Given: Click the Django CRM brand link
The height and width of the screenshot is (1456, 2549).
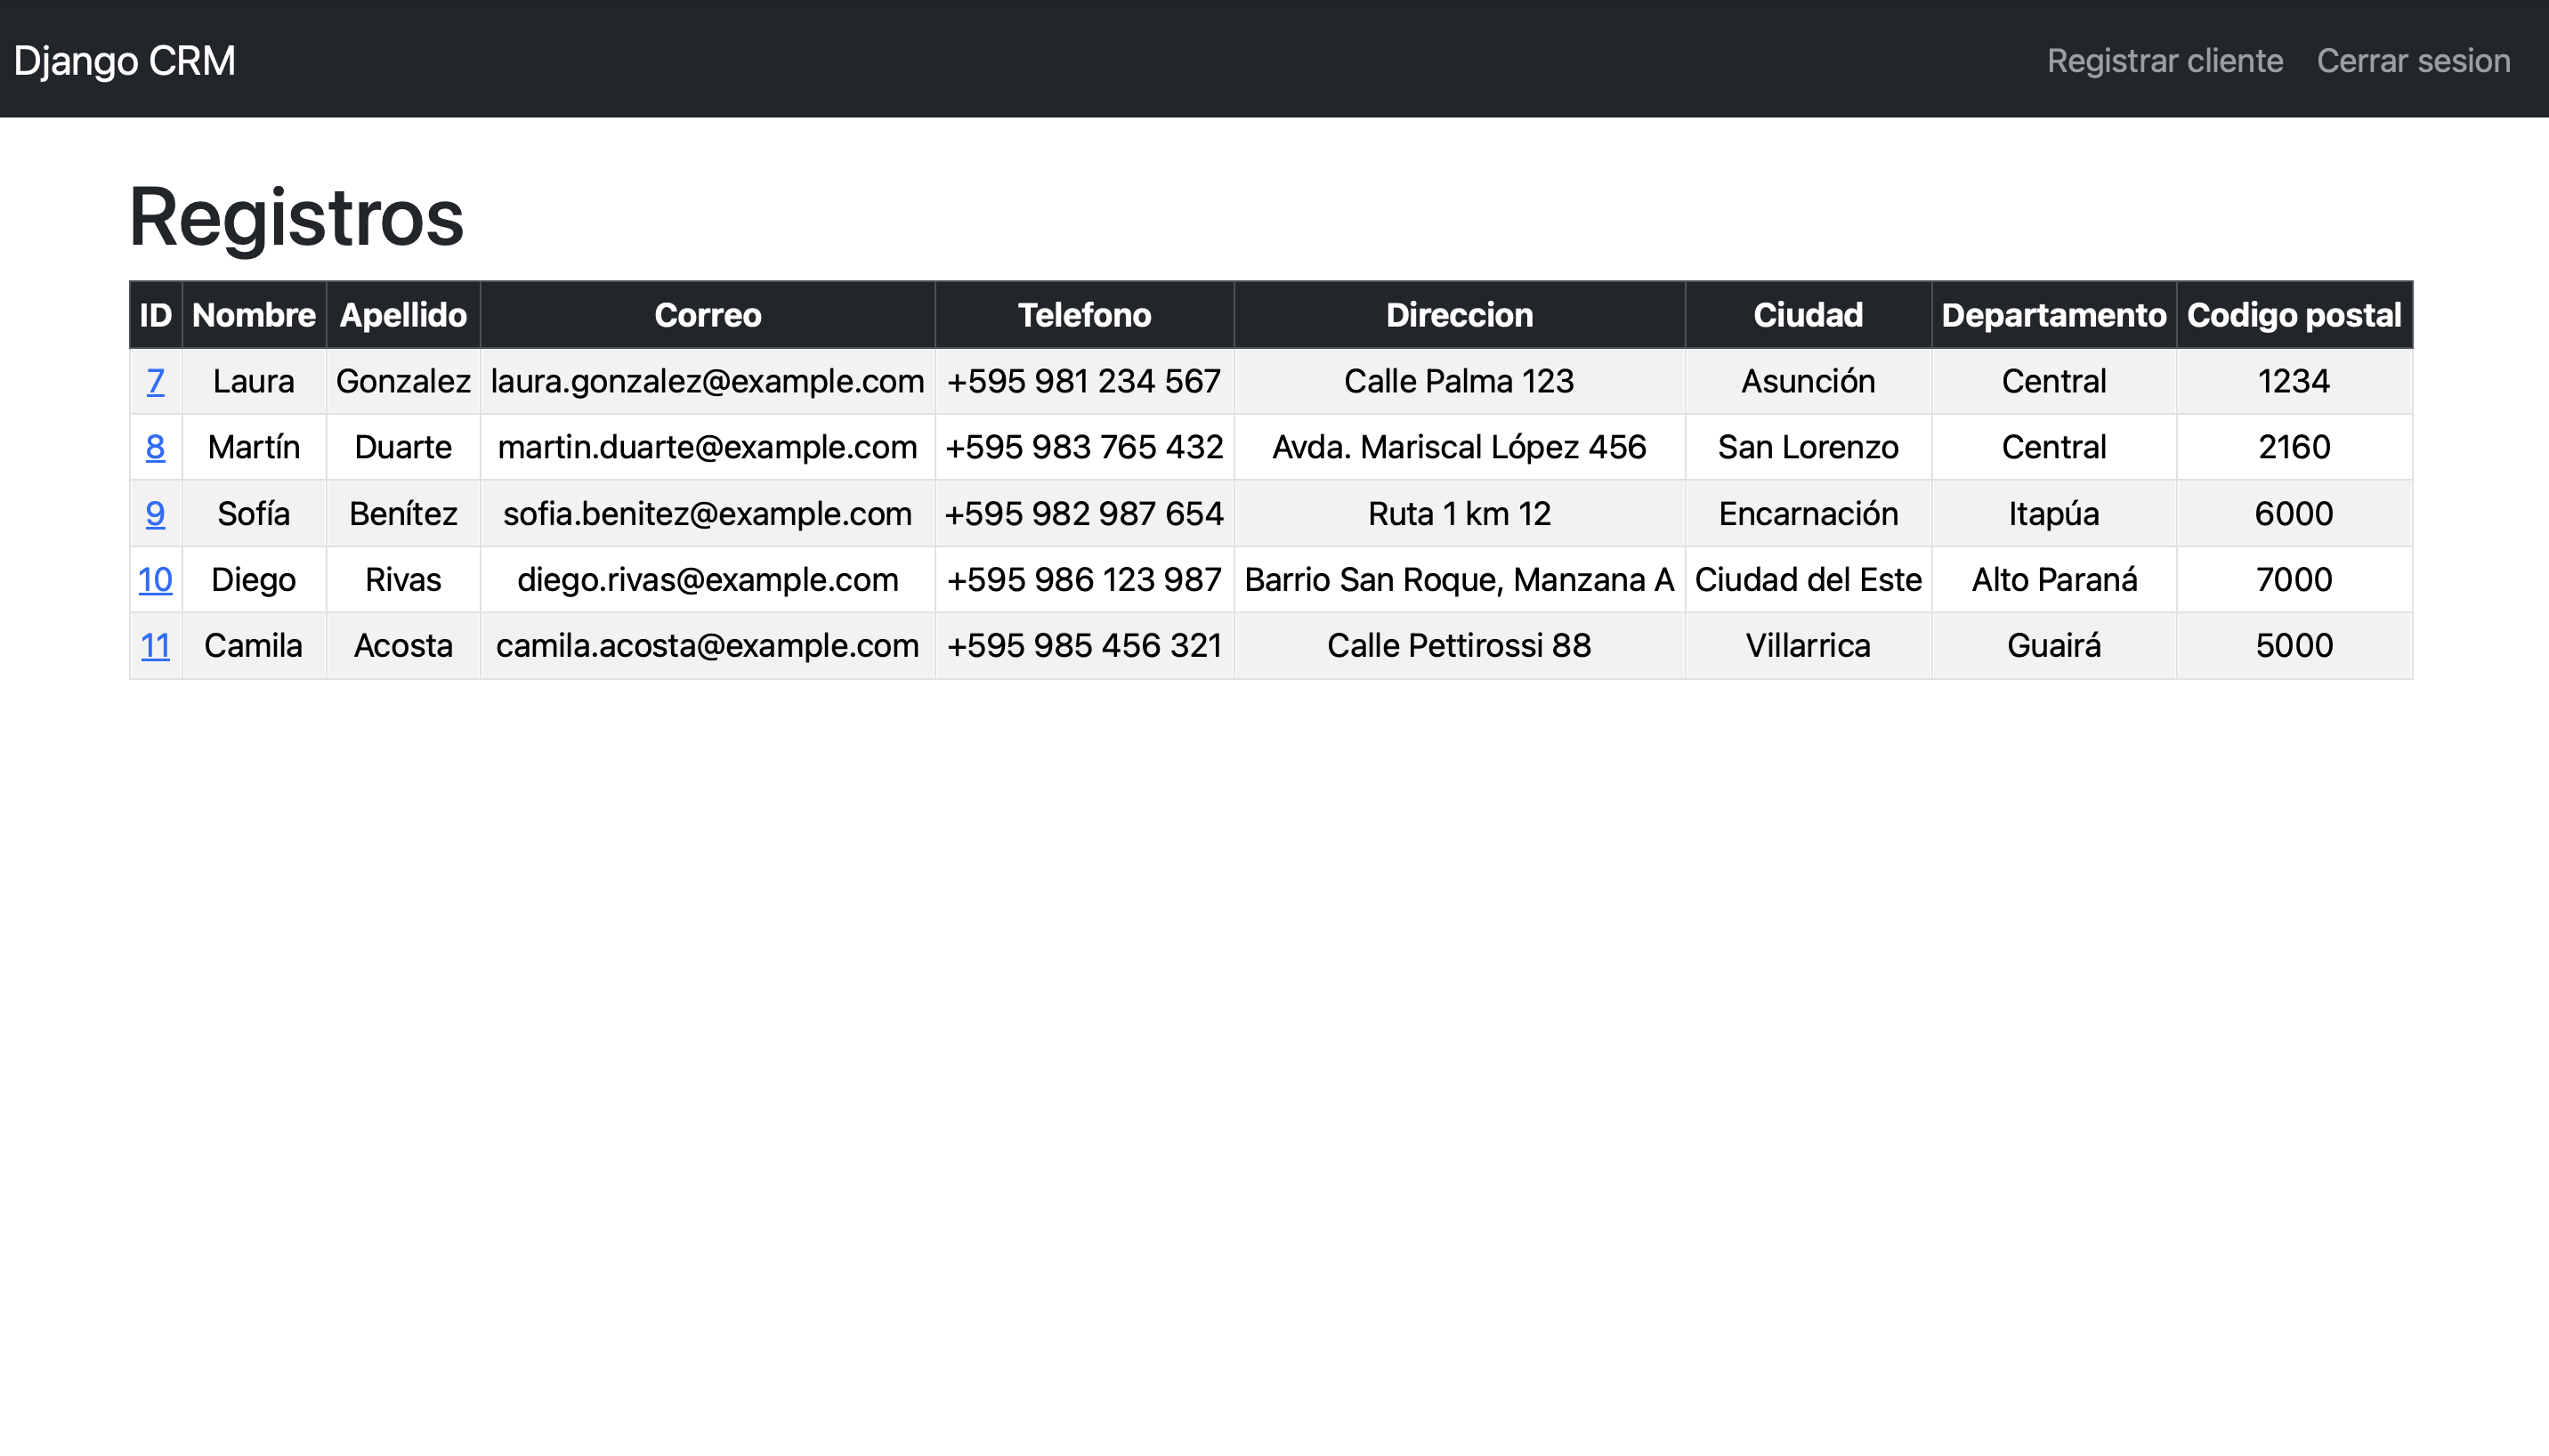Looking at the screenshot, I should tap(124, 61).
